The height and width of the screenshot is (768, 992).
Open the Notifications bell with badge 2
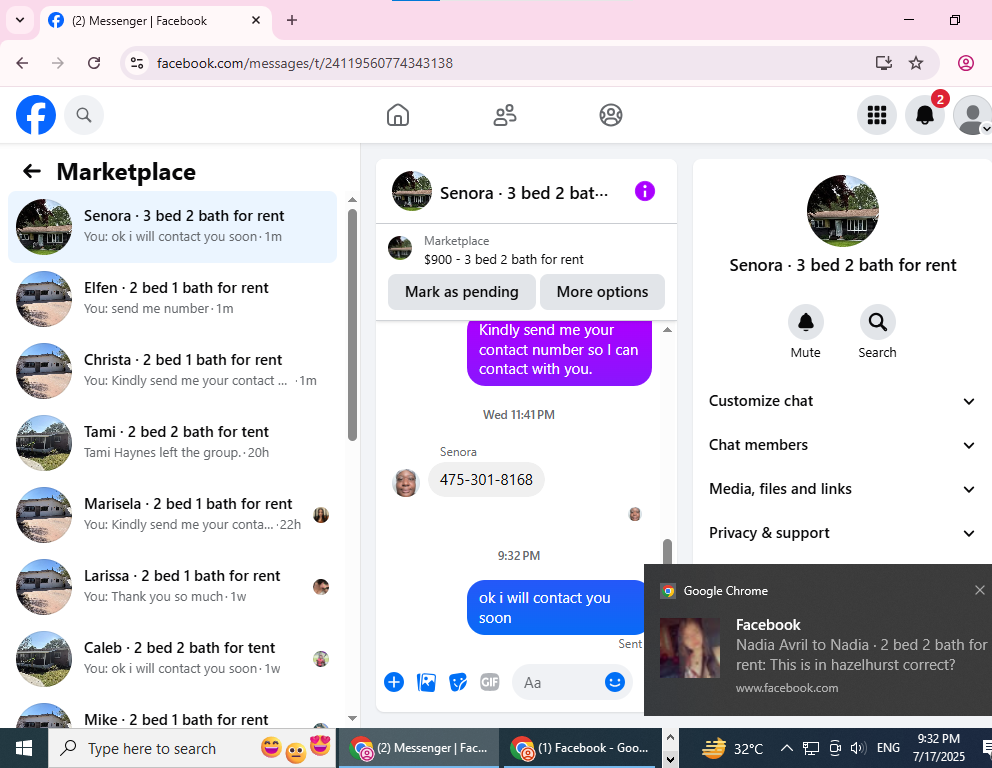point(925,115)
